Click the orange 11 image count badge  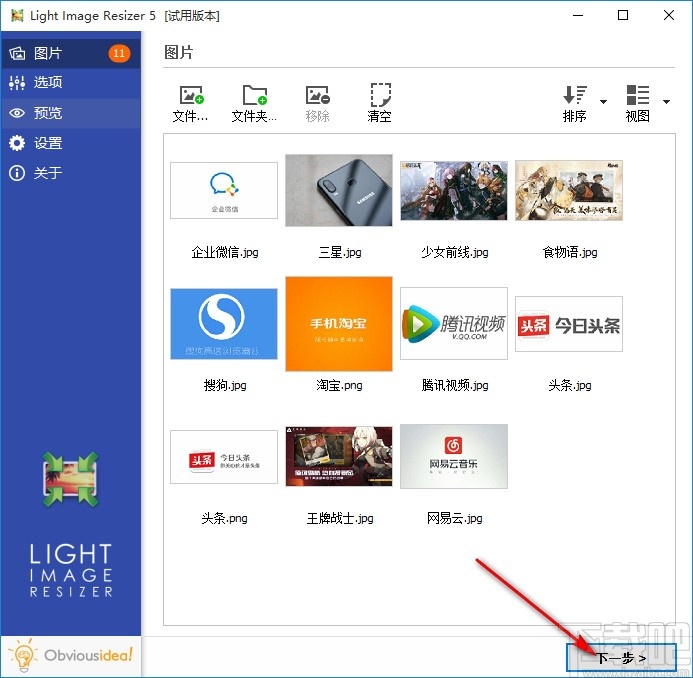pos(119,53)
